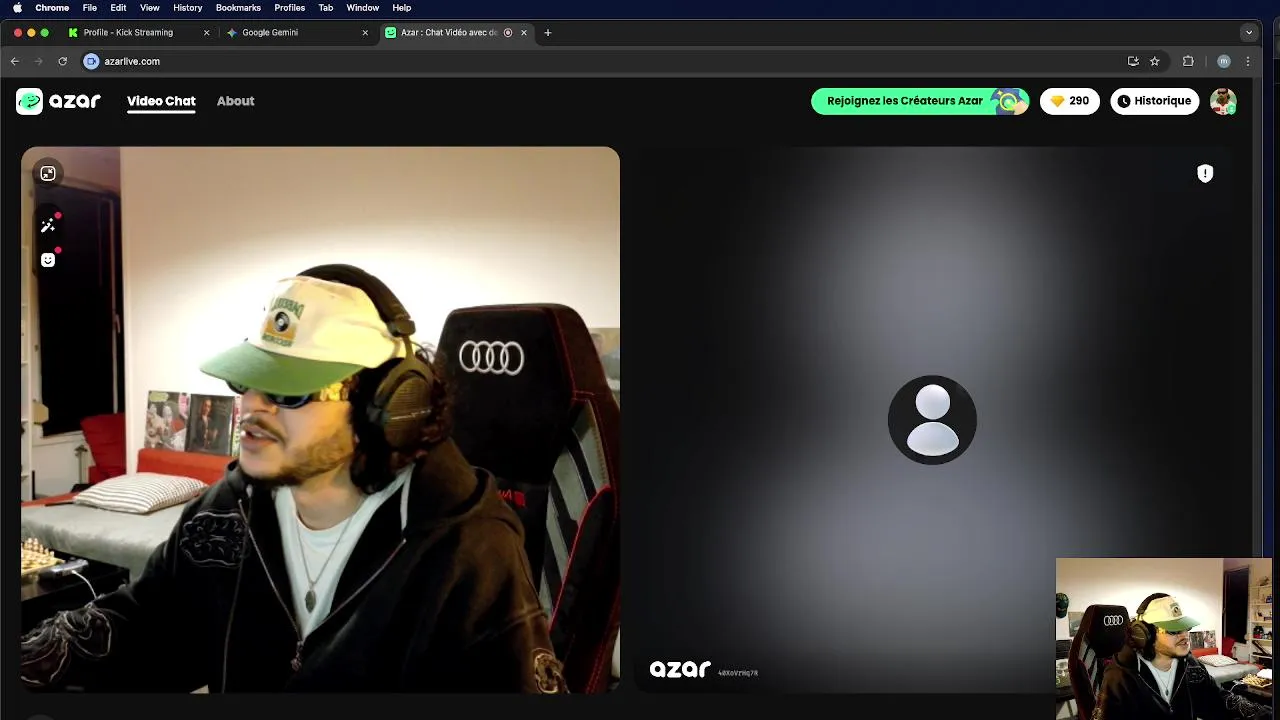This screenshot has width=1280, height=720.
Task: Open the Apple menu
Action: click(x=17, y=7)
